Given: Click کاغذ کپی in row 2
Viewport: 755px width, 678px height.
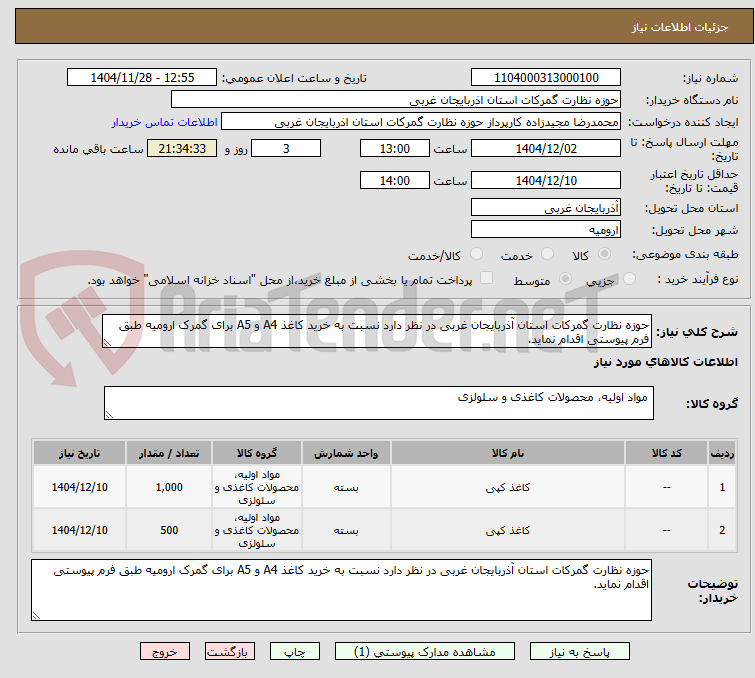Looking at the screenshot, I should coord(508,530).
